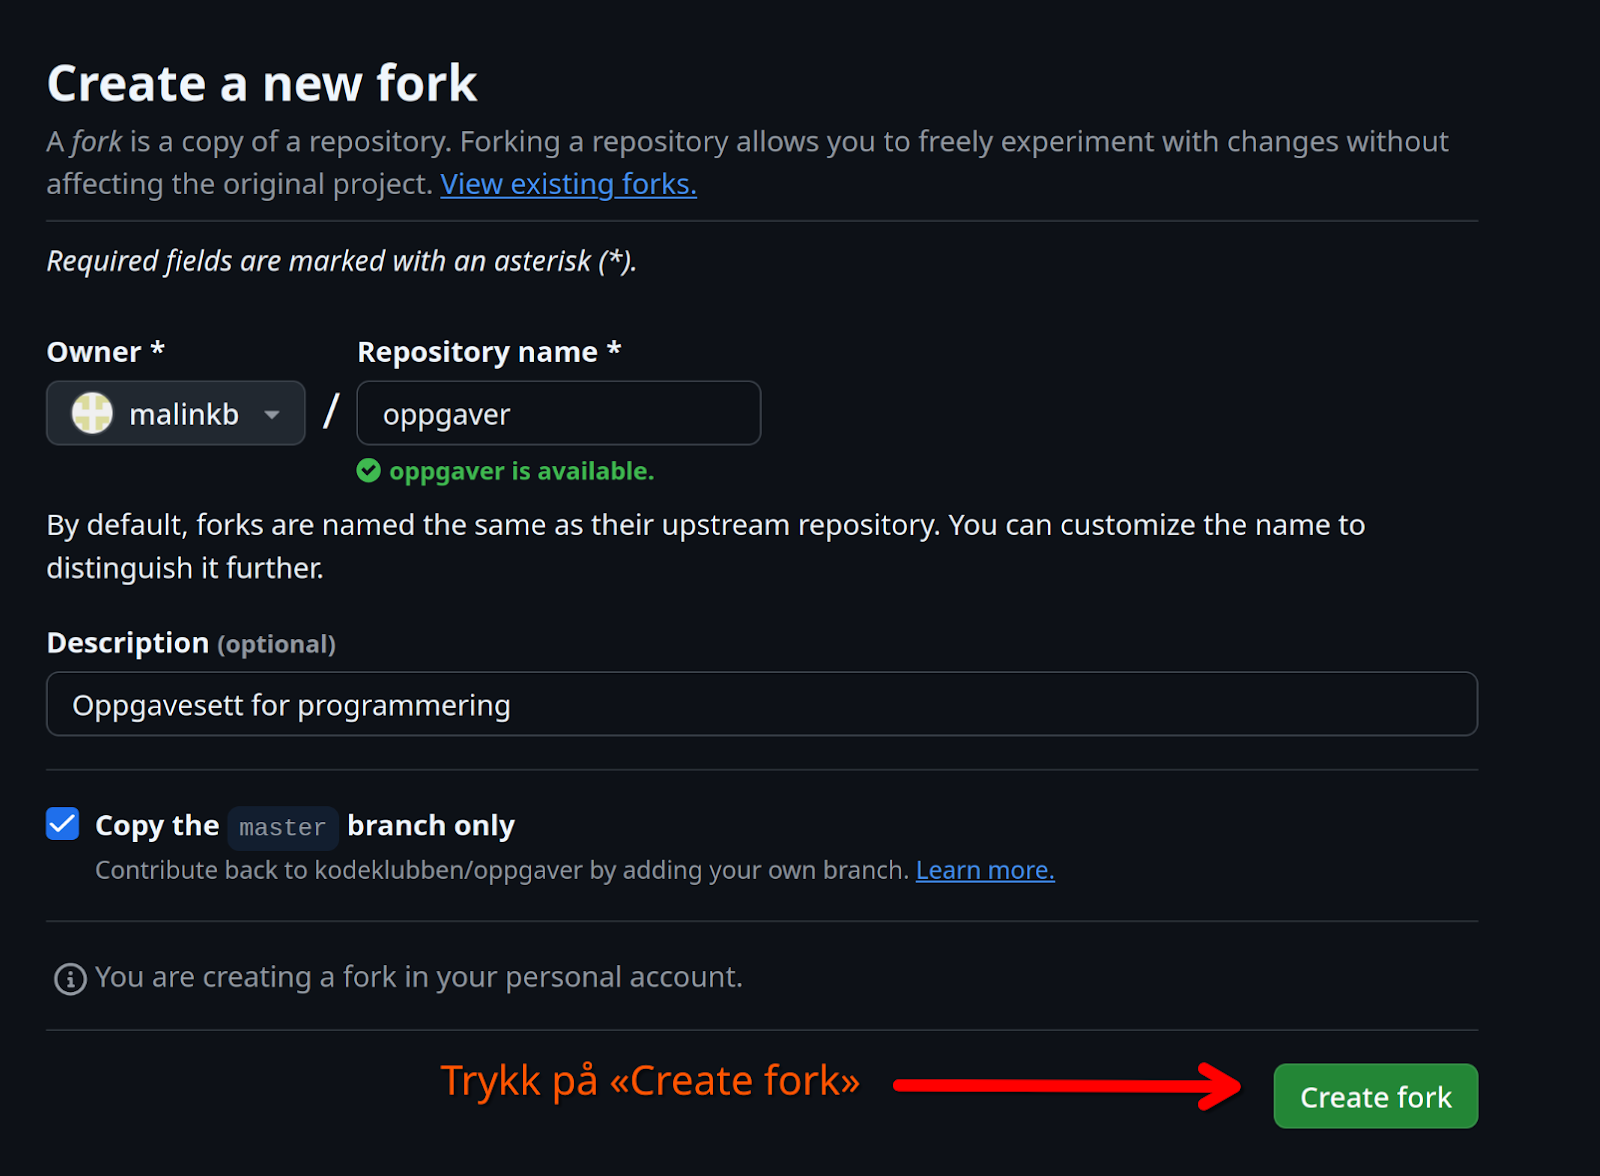The image size is (1600, 1176).
Task: Follow the Learn more link
Action: coord(985,871)
